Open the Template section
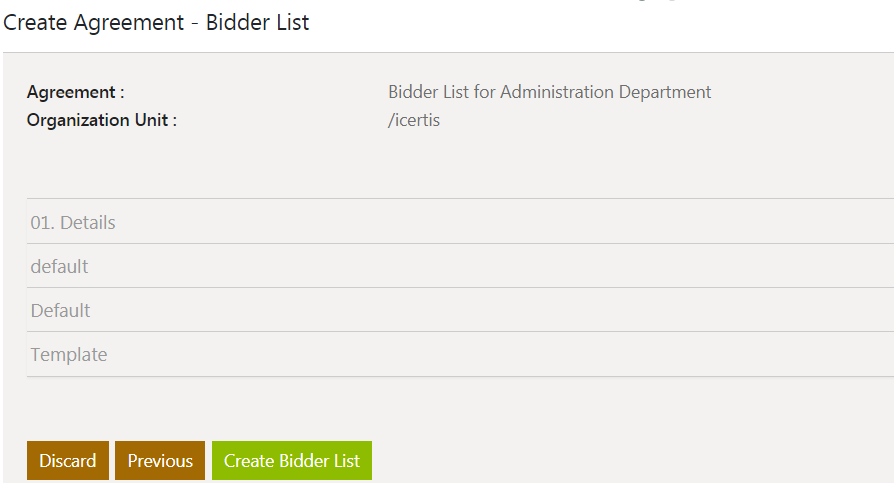This screenshot has width=894, height=483. [69, 354]
